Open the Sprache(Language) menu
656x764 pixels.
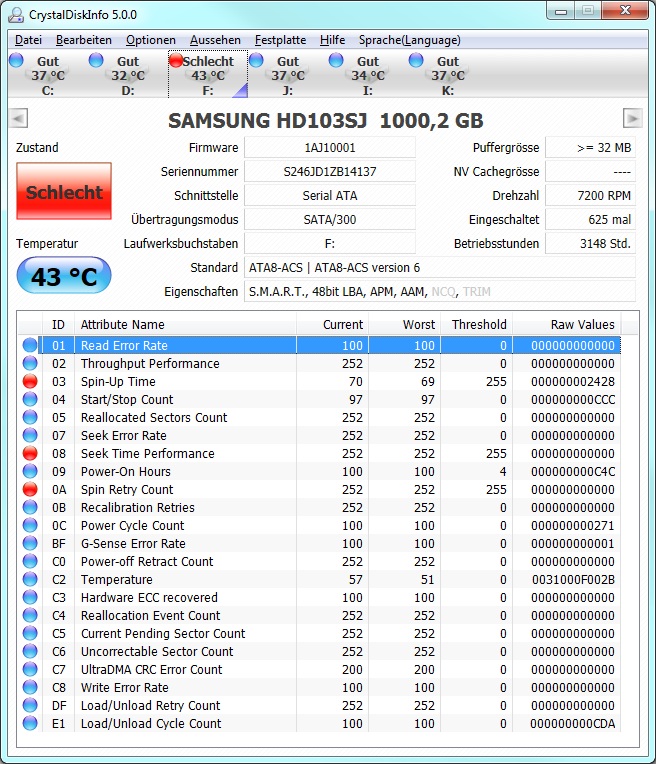click(409, 40)
